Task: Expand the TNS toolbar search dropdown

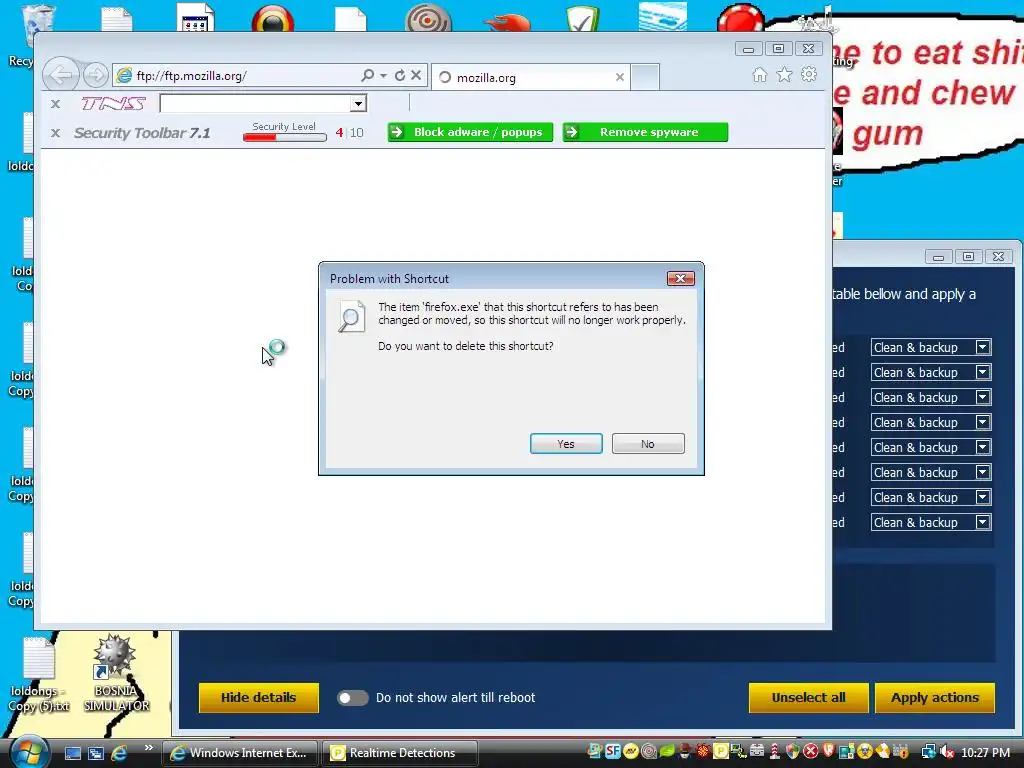Action: click(x=358, y=103)
